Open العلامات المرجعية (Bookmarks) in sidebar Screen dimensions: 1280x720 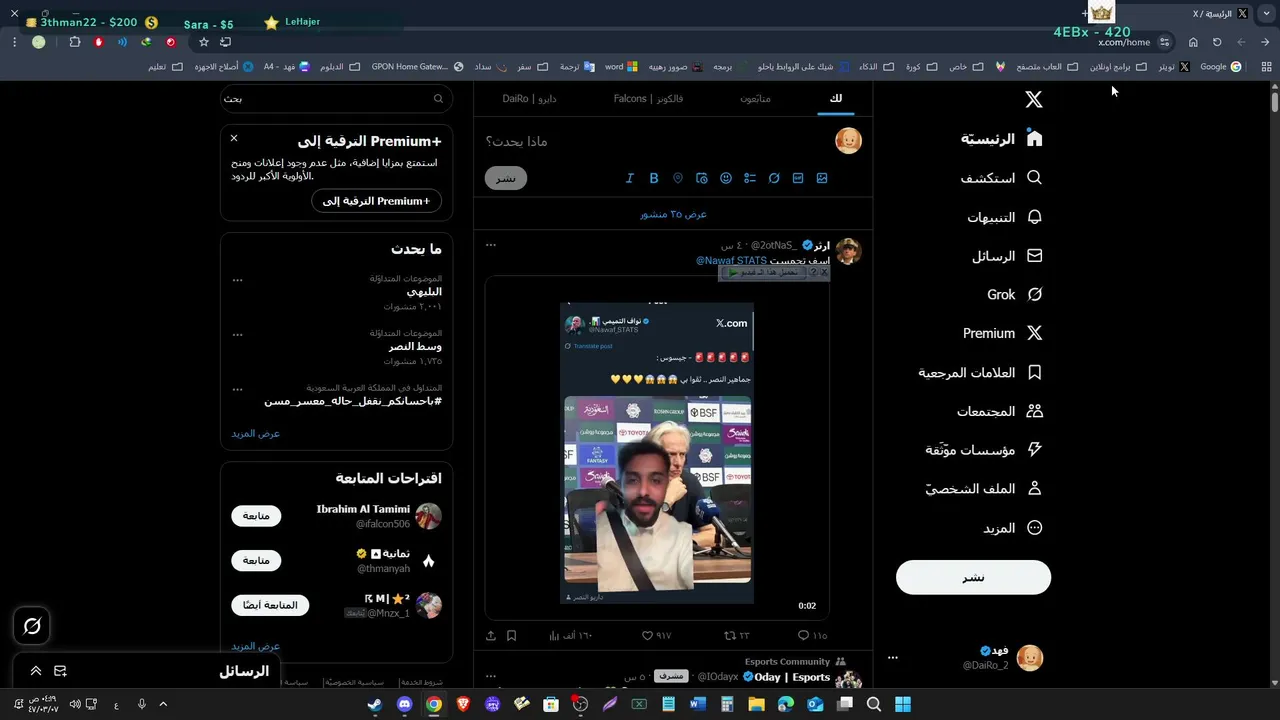click(980, 372)
